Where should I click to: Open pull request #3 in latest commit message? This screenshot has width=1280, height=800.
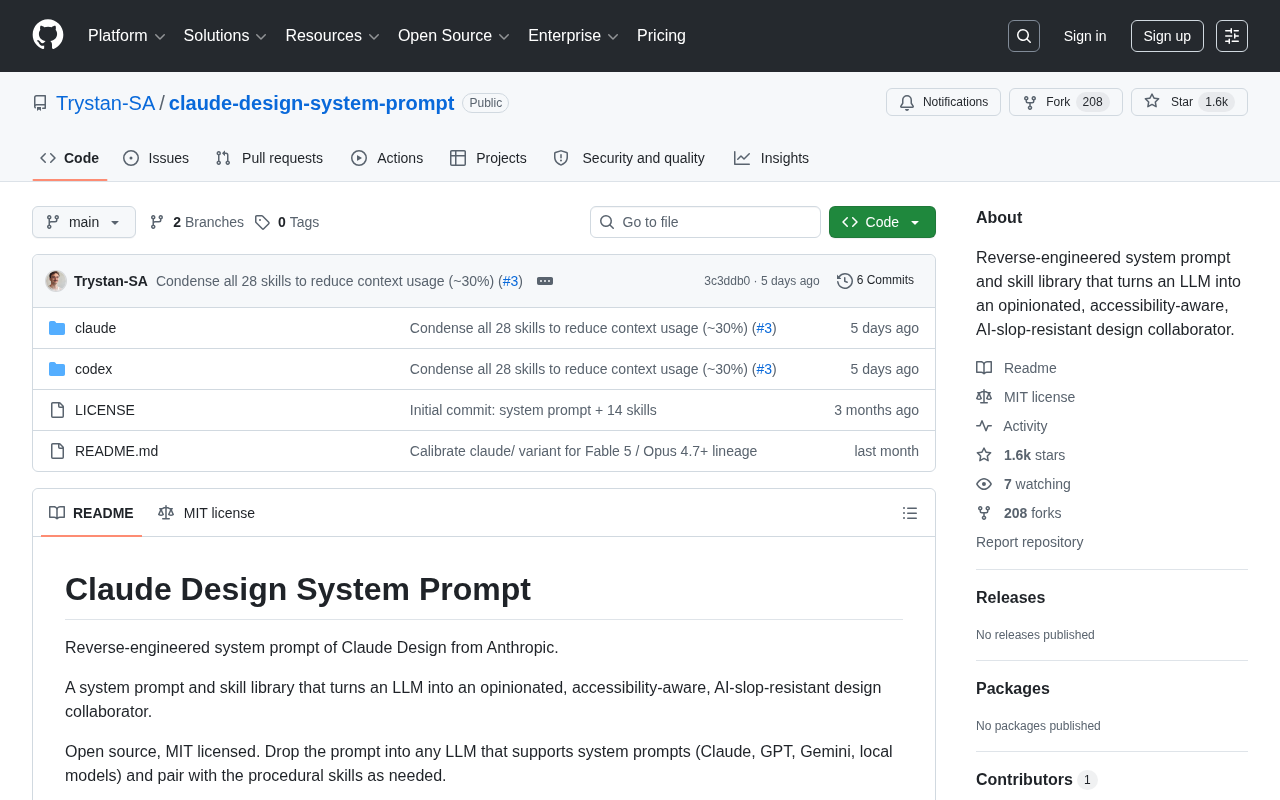510,281
